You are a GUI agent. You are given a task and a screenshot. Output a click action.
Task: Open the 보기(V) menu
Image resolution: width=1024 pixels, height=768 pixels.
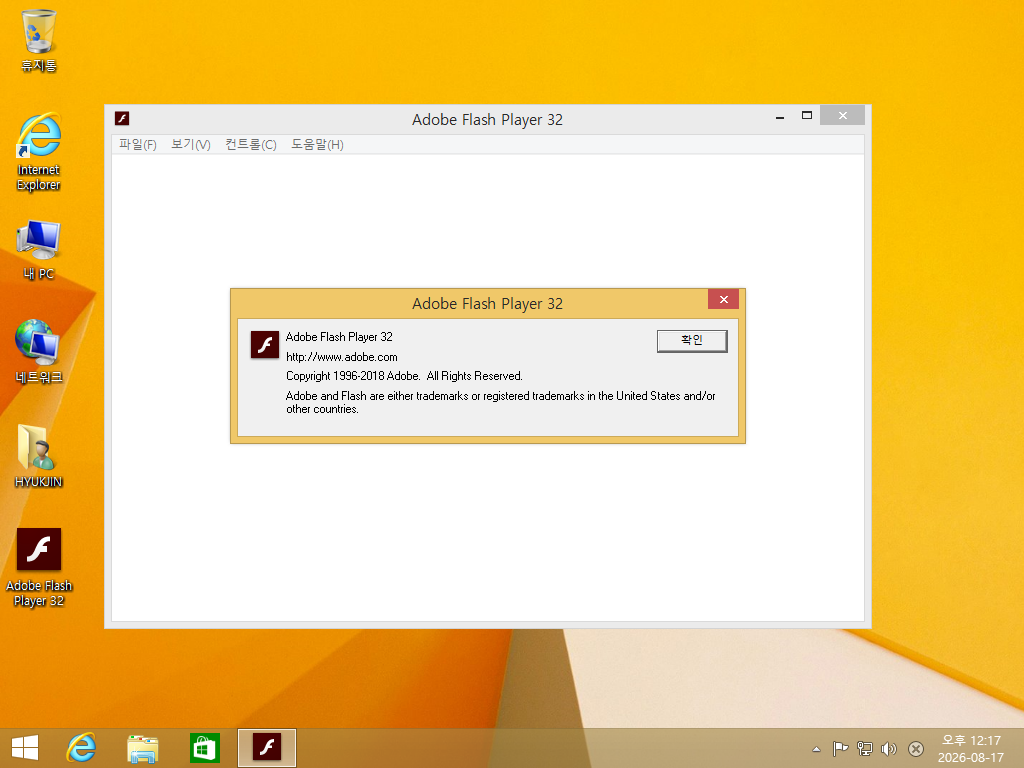pyautogui.click(x=191, y=144)
